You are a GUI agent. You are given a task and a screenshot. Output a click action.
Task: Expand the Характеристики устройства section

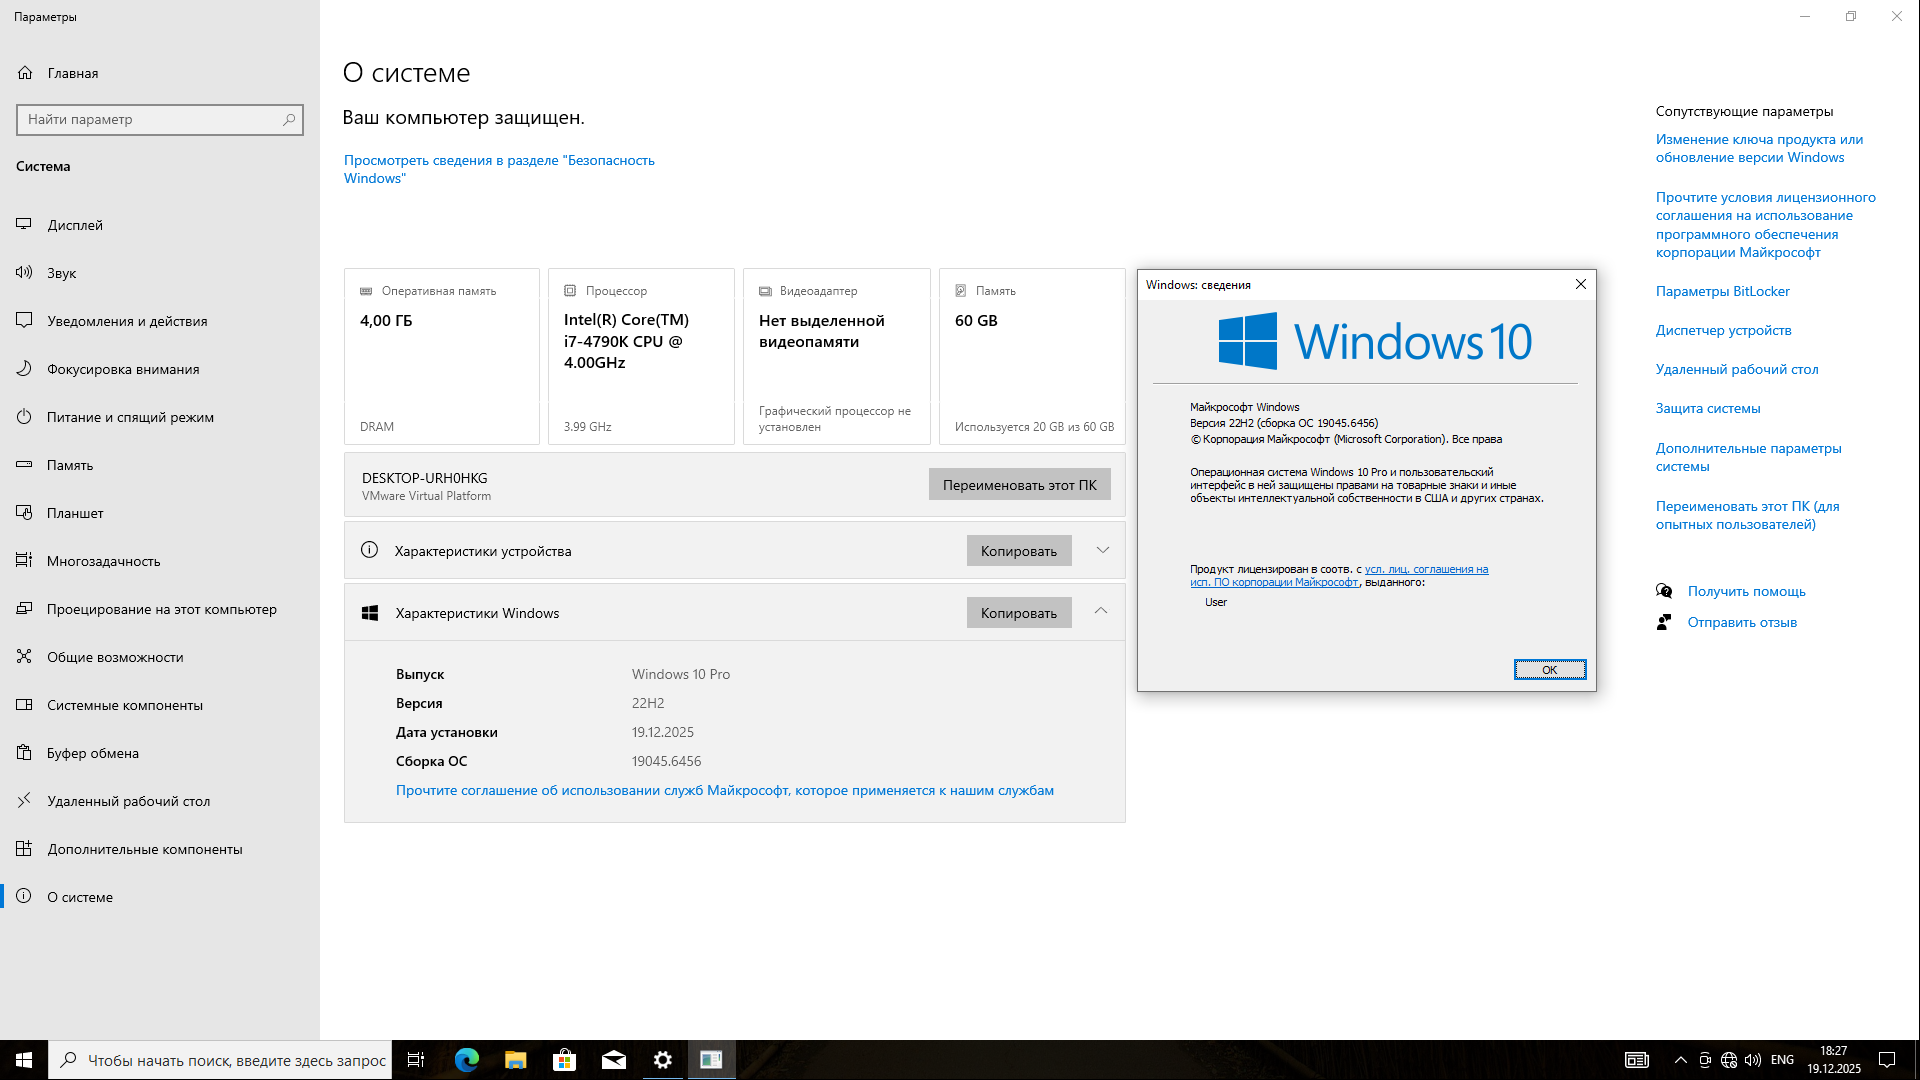(1102, 550)
